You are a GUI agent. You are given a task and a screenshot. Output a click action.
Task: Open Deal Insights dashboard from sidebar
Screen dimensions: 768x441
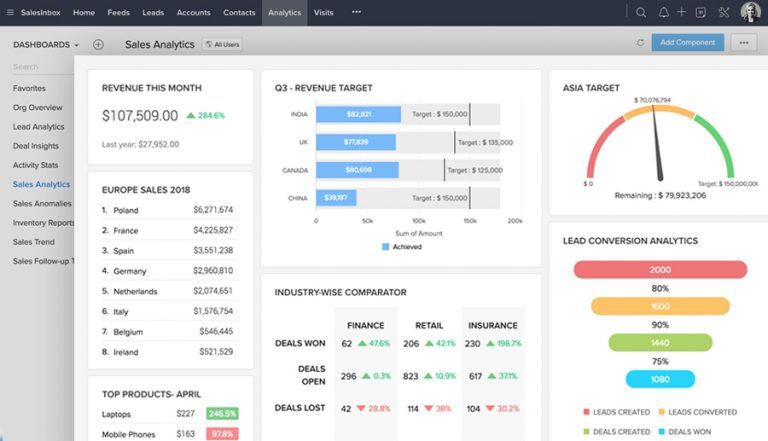tap(35, 146)
